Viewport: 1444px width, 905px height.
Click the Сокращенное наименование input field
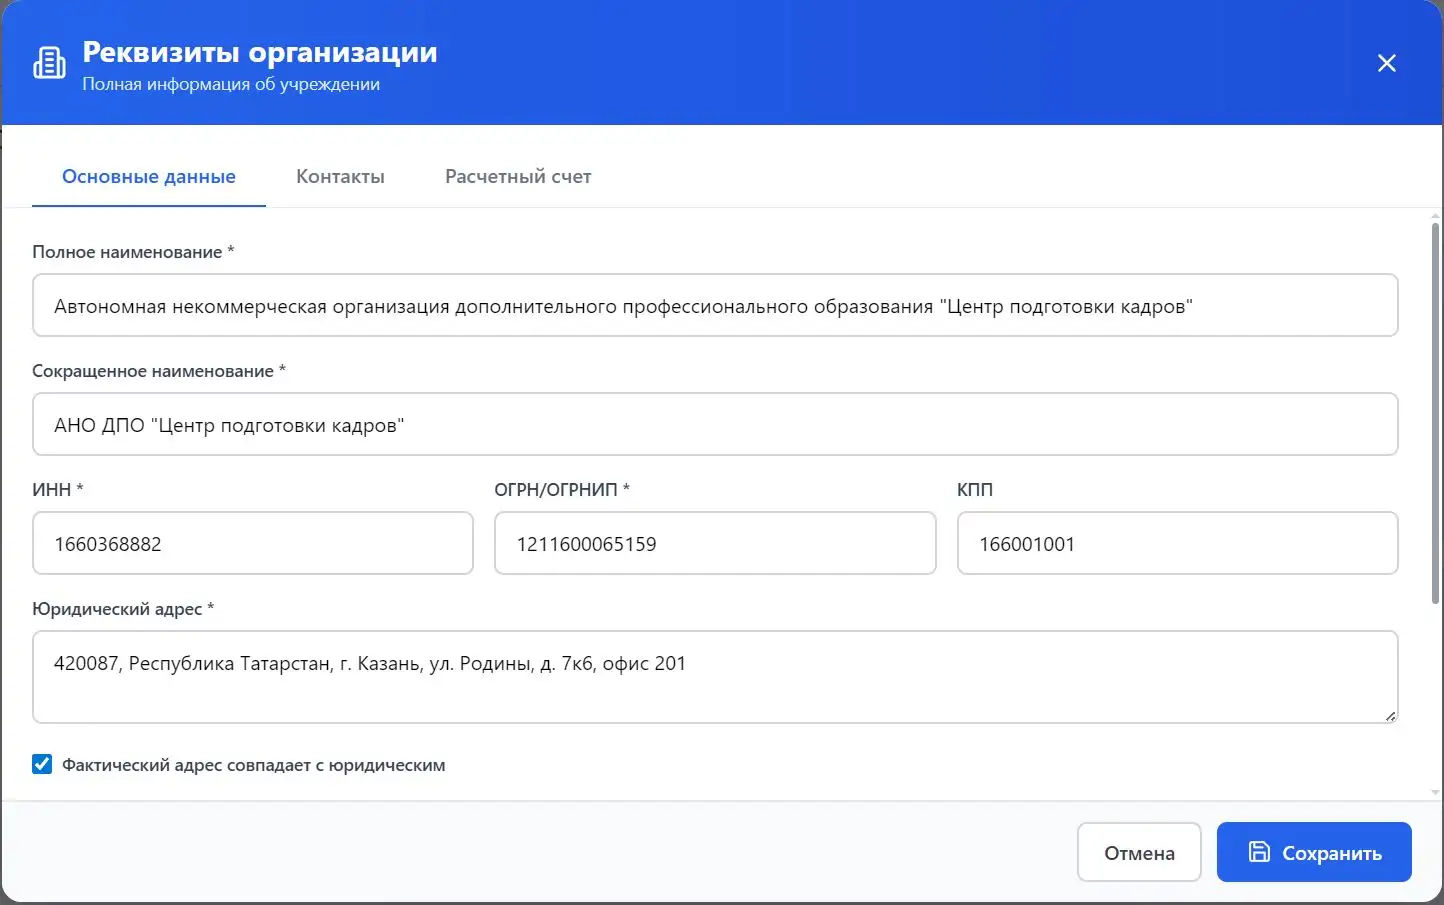coord(715,424)
